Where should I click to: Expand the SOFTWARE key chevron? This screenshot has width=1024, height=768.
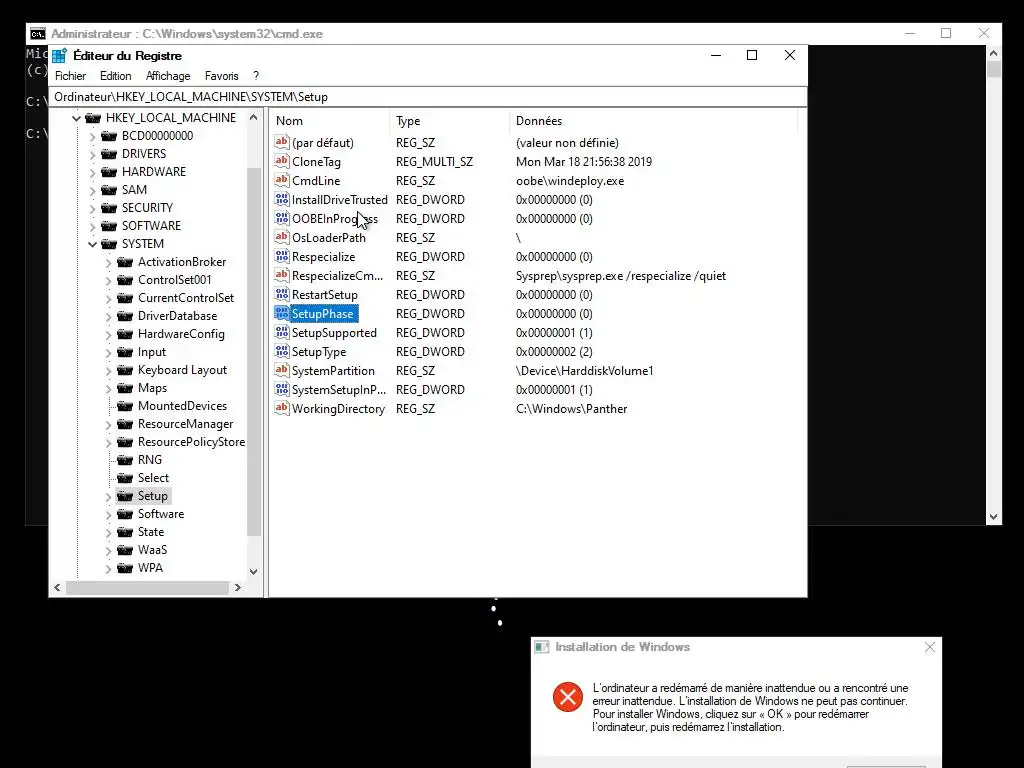(x=92, y=227)
